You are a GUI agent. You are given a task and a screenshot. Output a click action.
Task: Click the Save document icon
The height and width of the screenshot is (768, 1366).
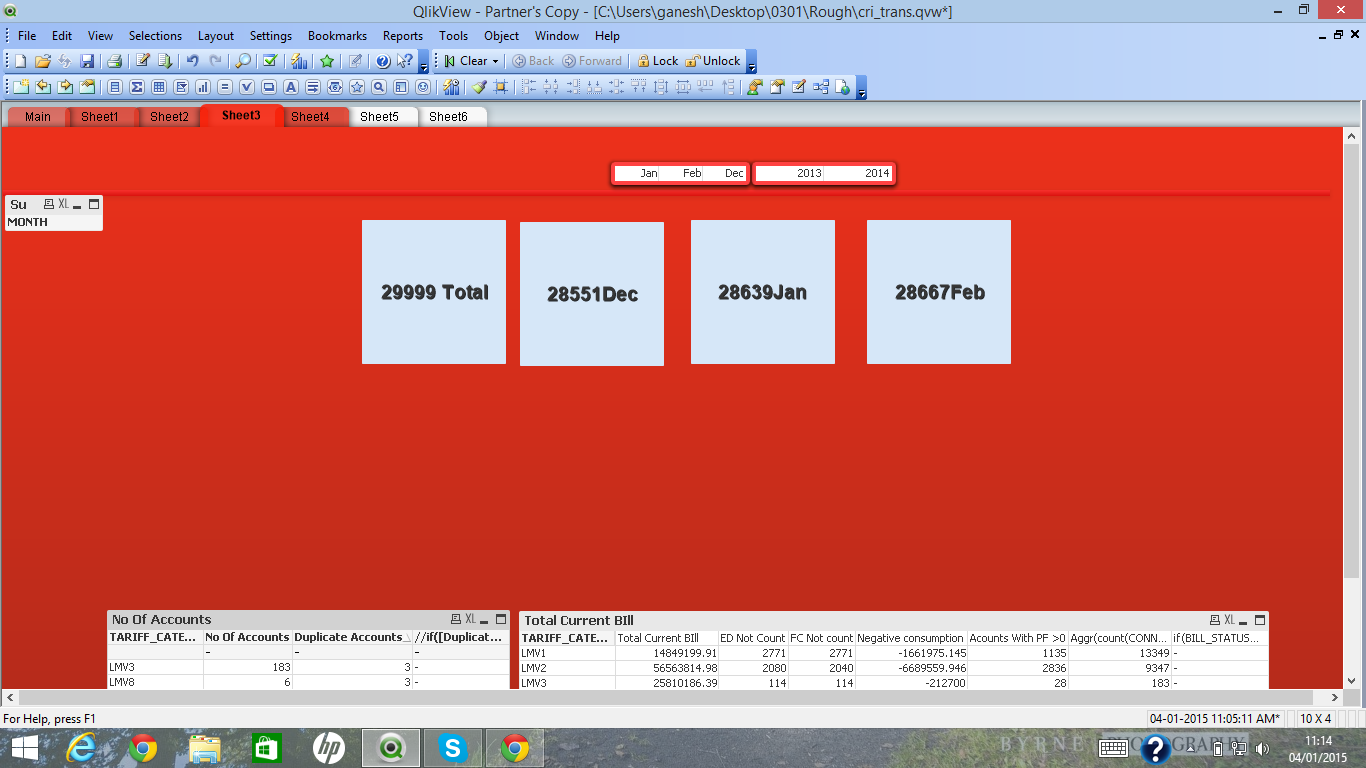(87, 61)
